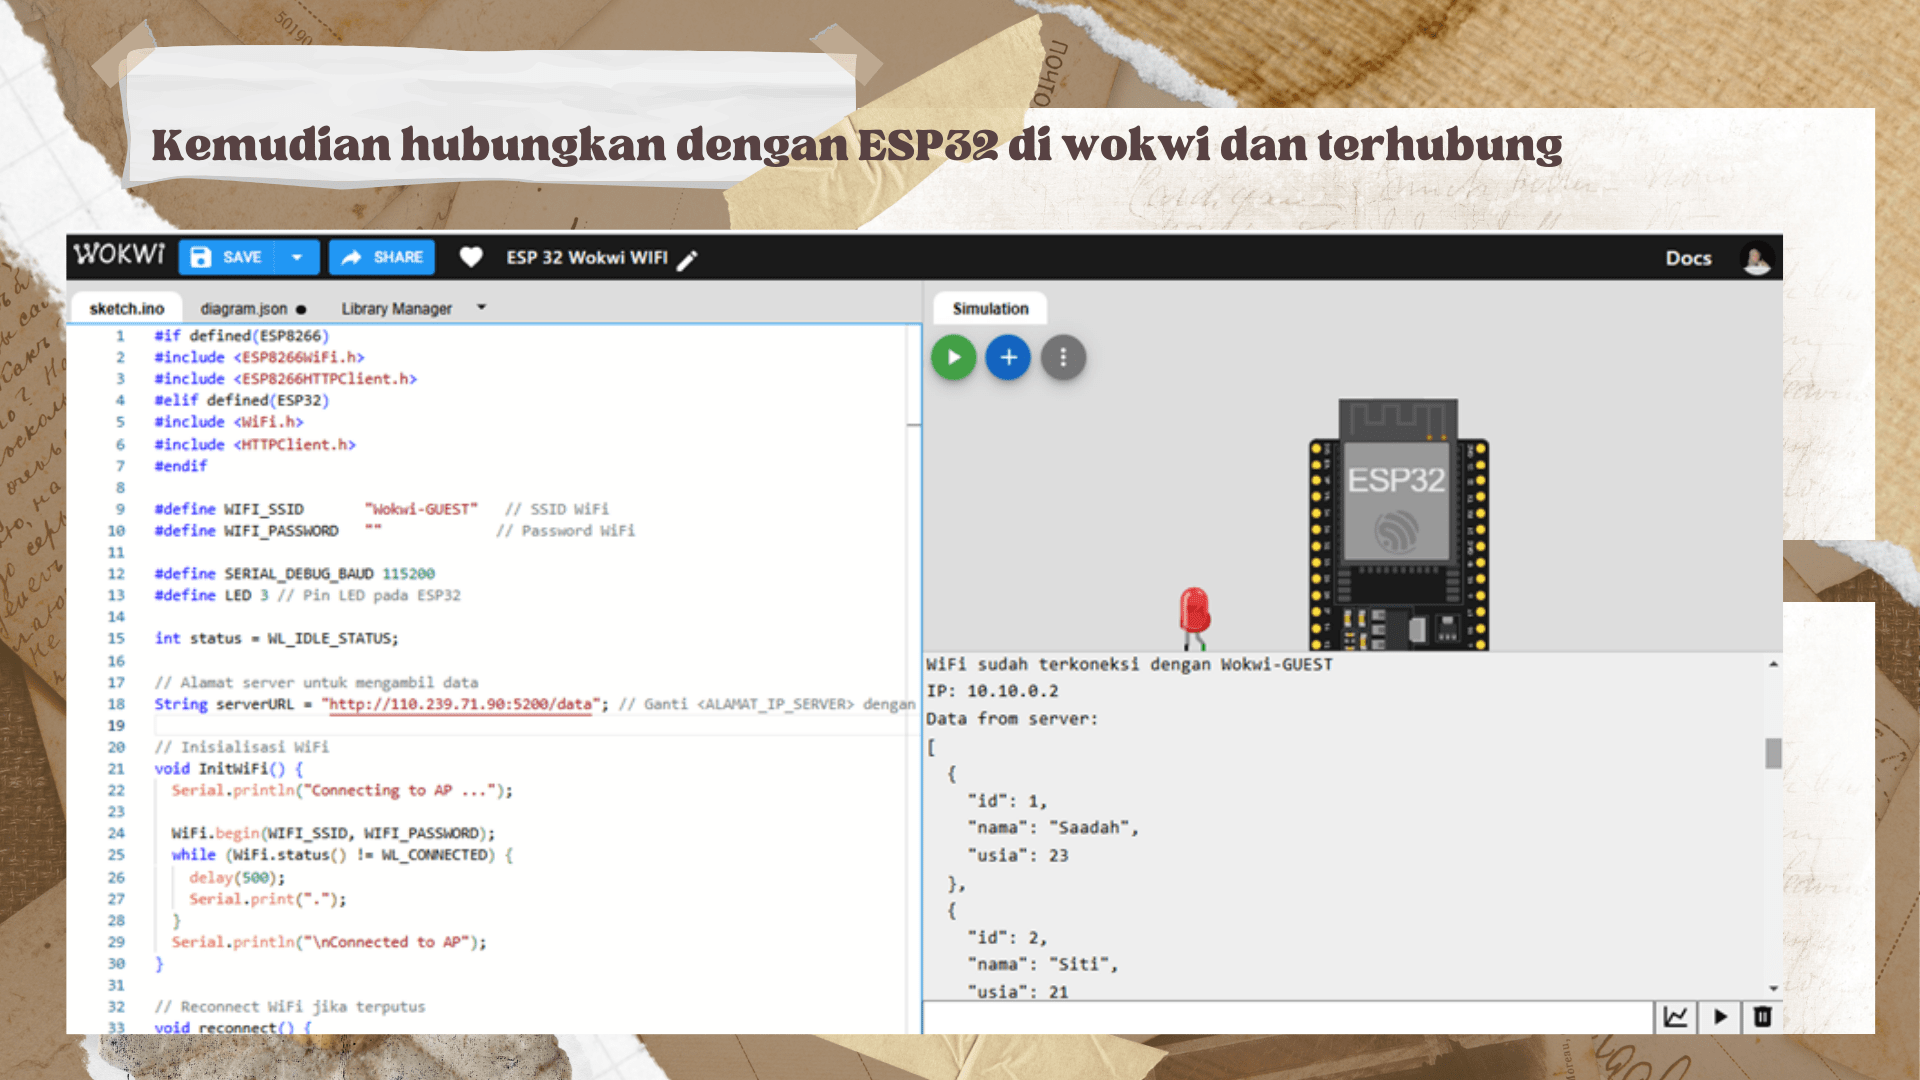Click serial monitor play/send button

click(x=1720, y=1017)
